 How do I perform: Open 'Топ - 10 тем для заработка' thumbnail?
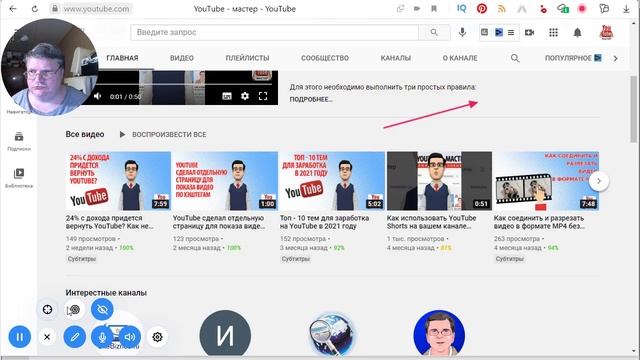pos(332,181)
